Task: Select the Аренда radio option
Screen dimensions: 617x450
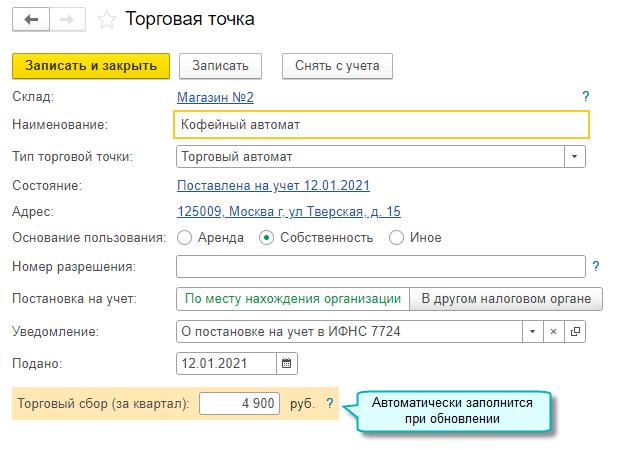Action: click(184, 238)
